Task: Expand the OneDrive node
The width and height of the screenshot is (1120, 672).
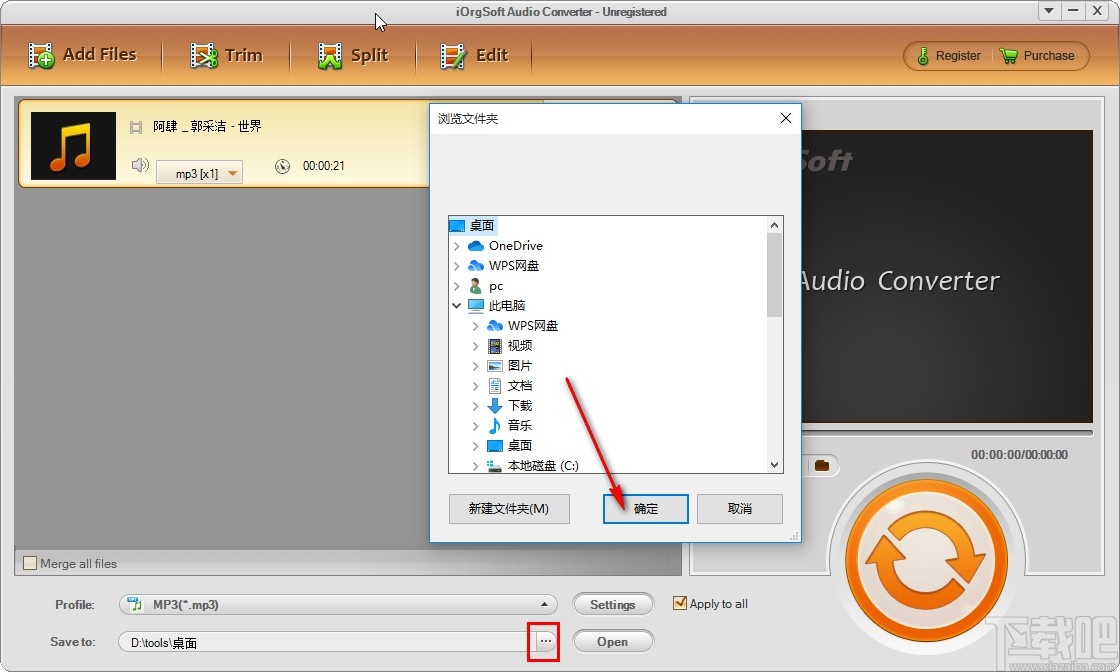Action: click(x=456, y=245)
